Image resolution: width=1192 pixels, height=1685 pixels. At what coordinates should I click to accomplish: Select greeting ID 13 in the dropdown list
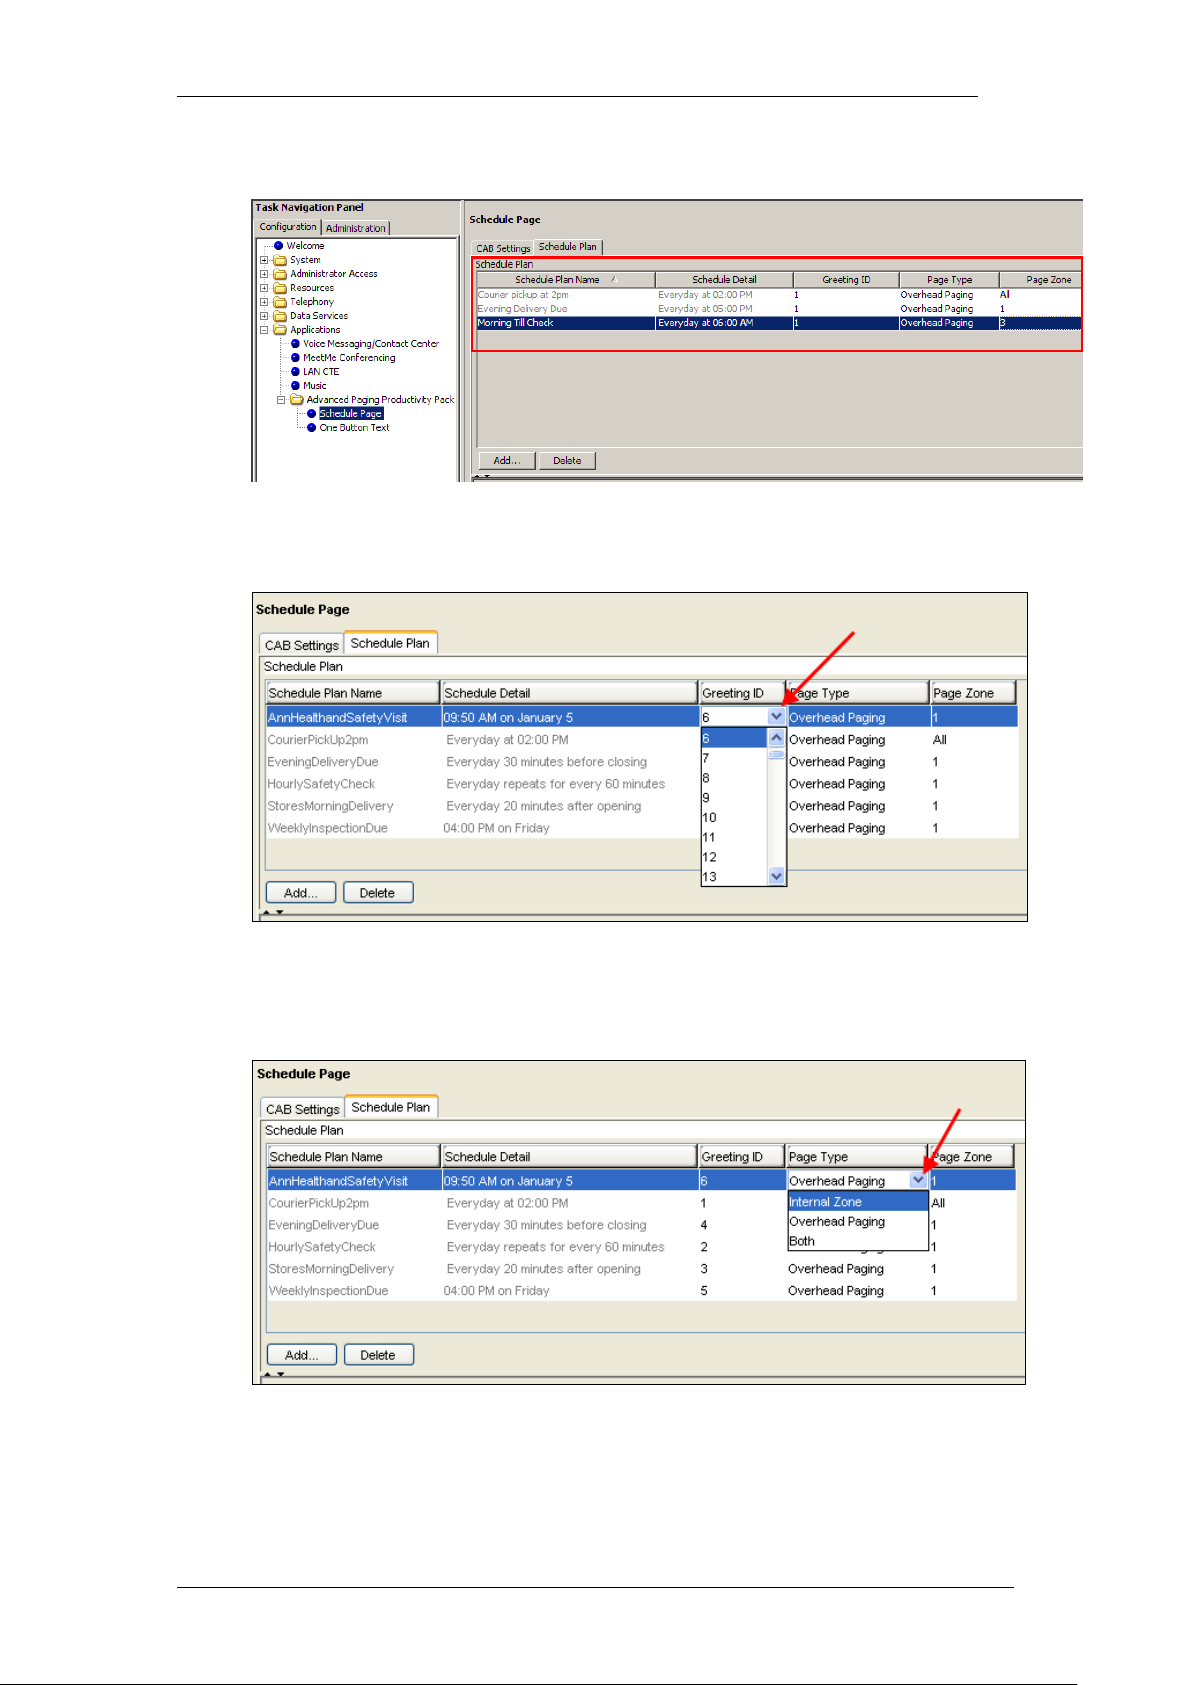(x=734, y=877)
